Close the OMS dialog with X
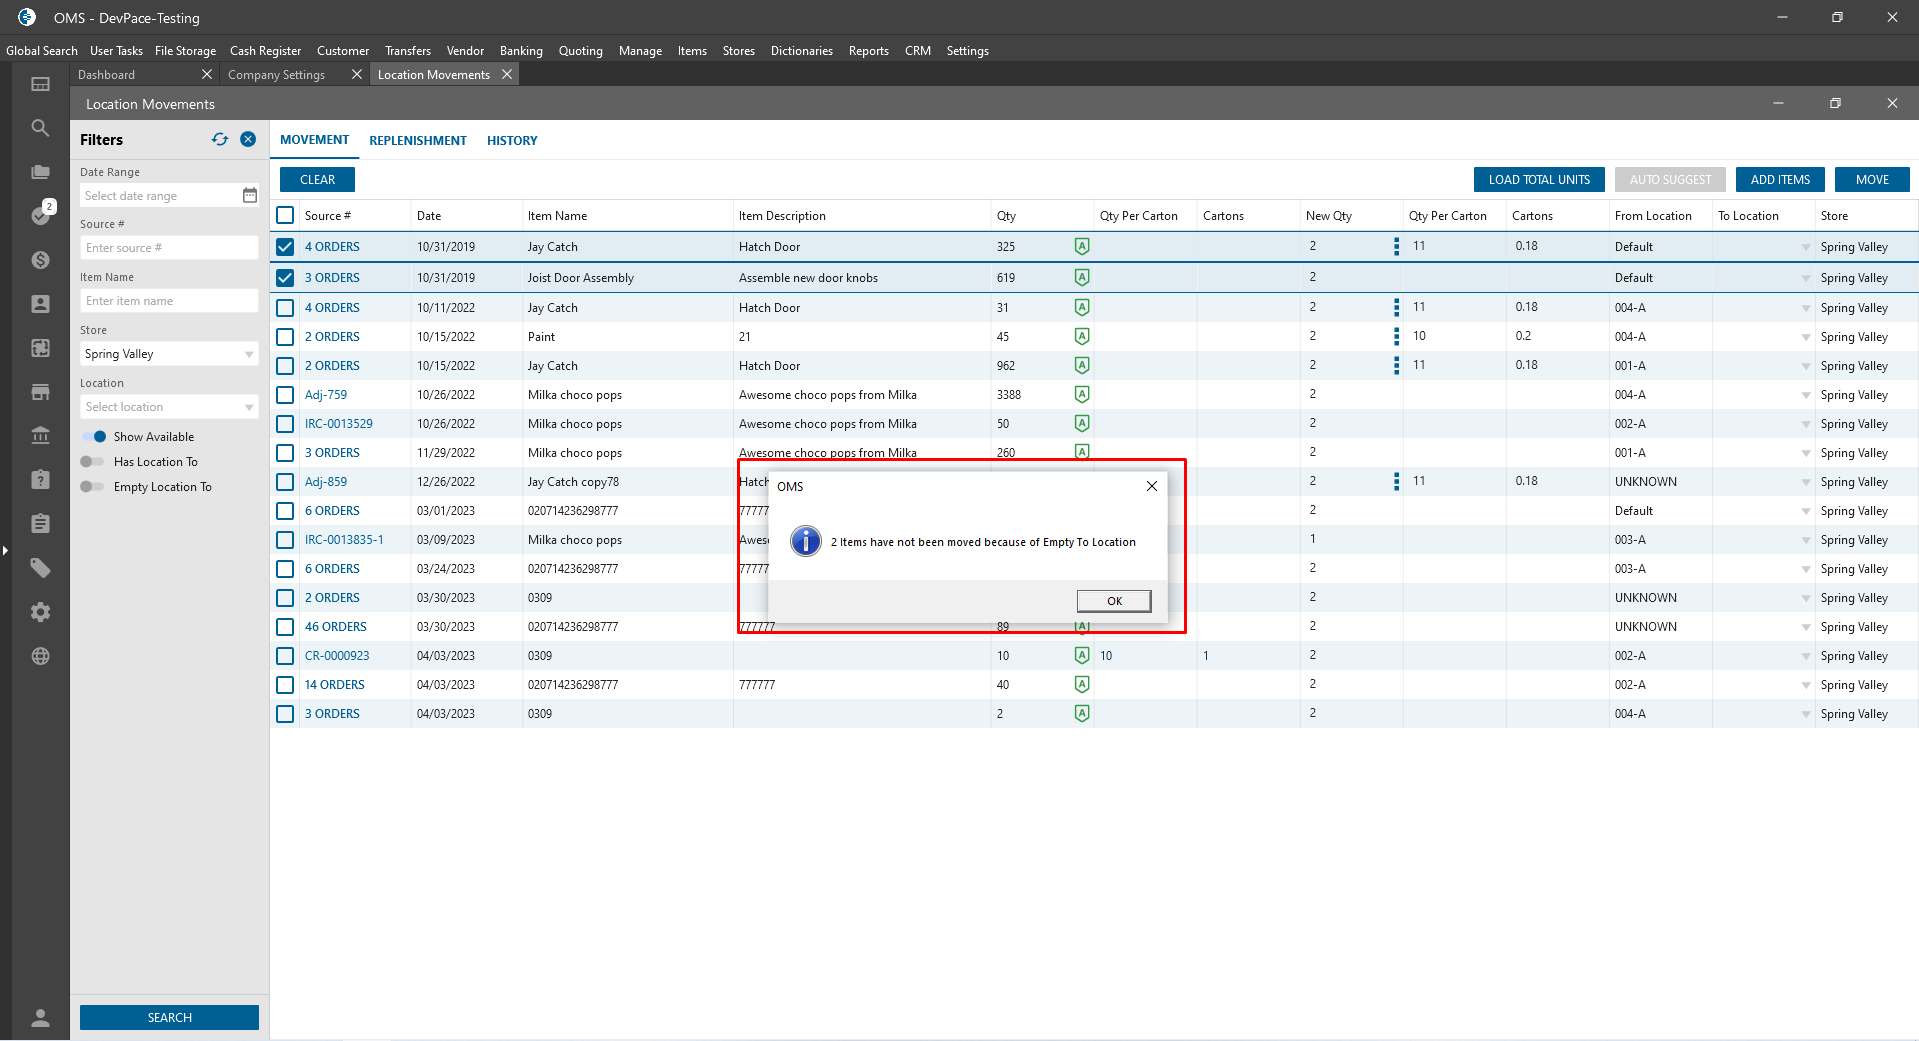The image size is (1919, 1041). click(1151, 486)
